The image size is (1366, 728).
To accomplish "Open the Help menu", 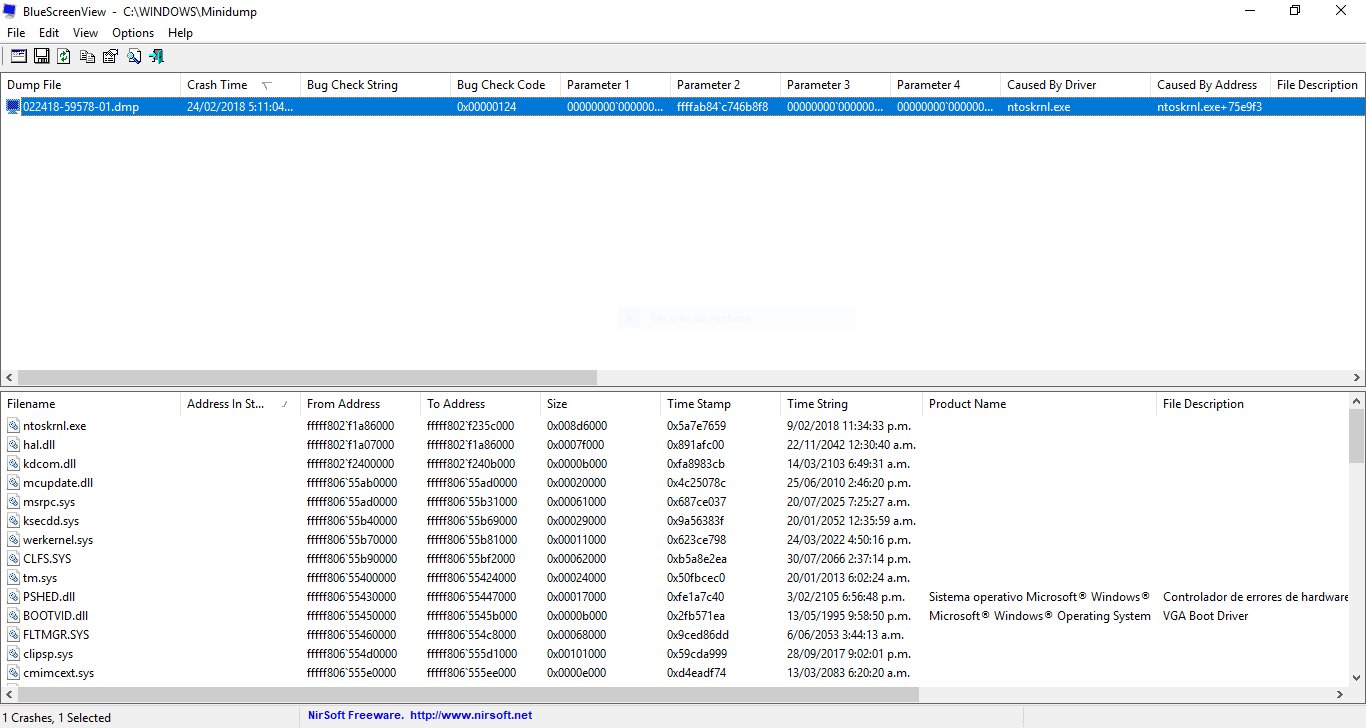I will click(x=180, y=33).
